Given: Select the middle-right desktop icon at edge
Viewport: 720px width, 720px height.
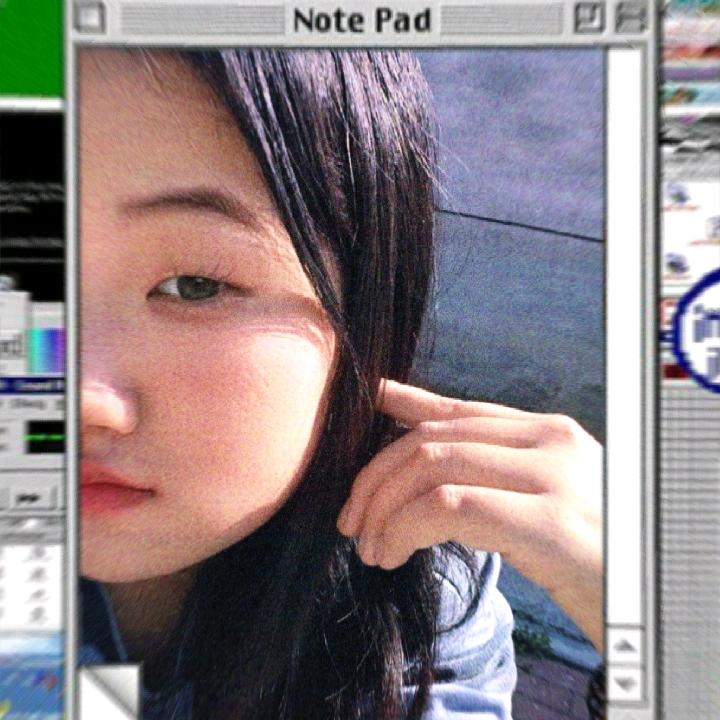Looking at the screenshot, I should (x=711, y=229).
